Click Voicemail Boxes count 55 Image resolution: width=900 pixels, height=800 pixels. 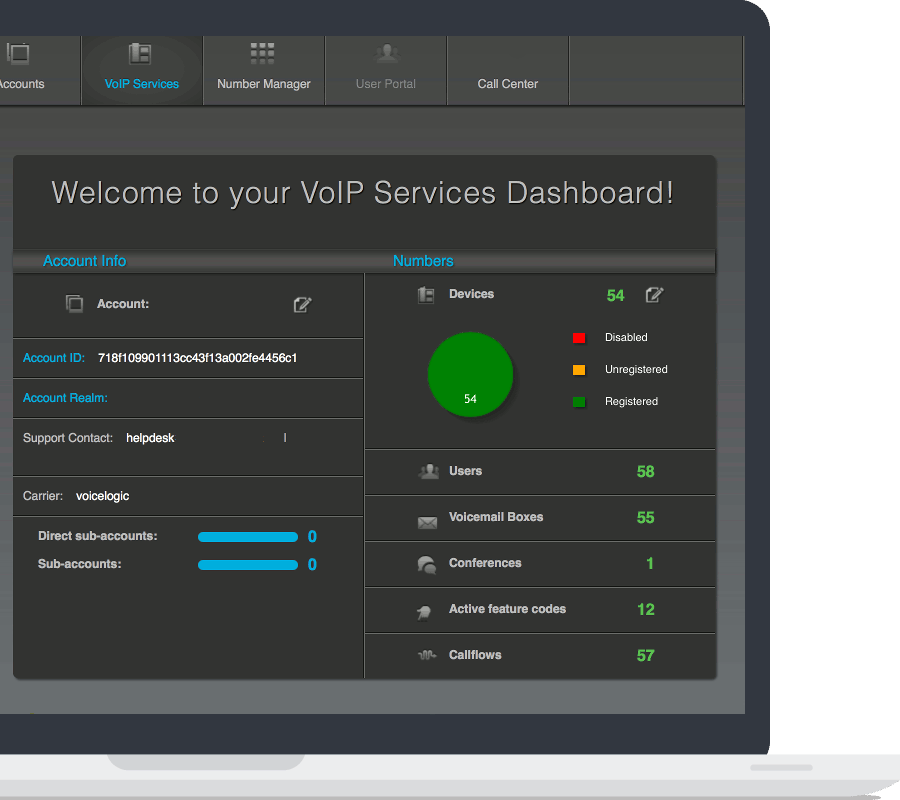[646, 518]
